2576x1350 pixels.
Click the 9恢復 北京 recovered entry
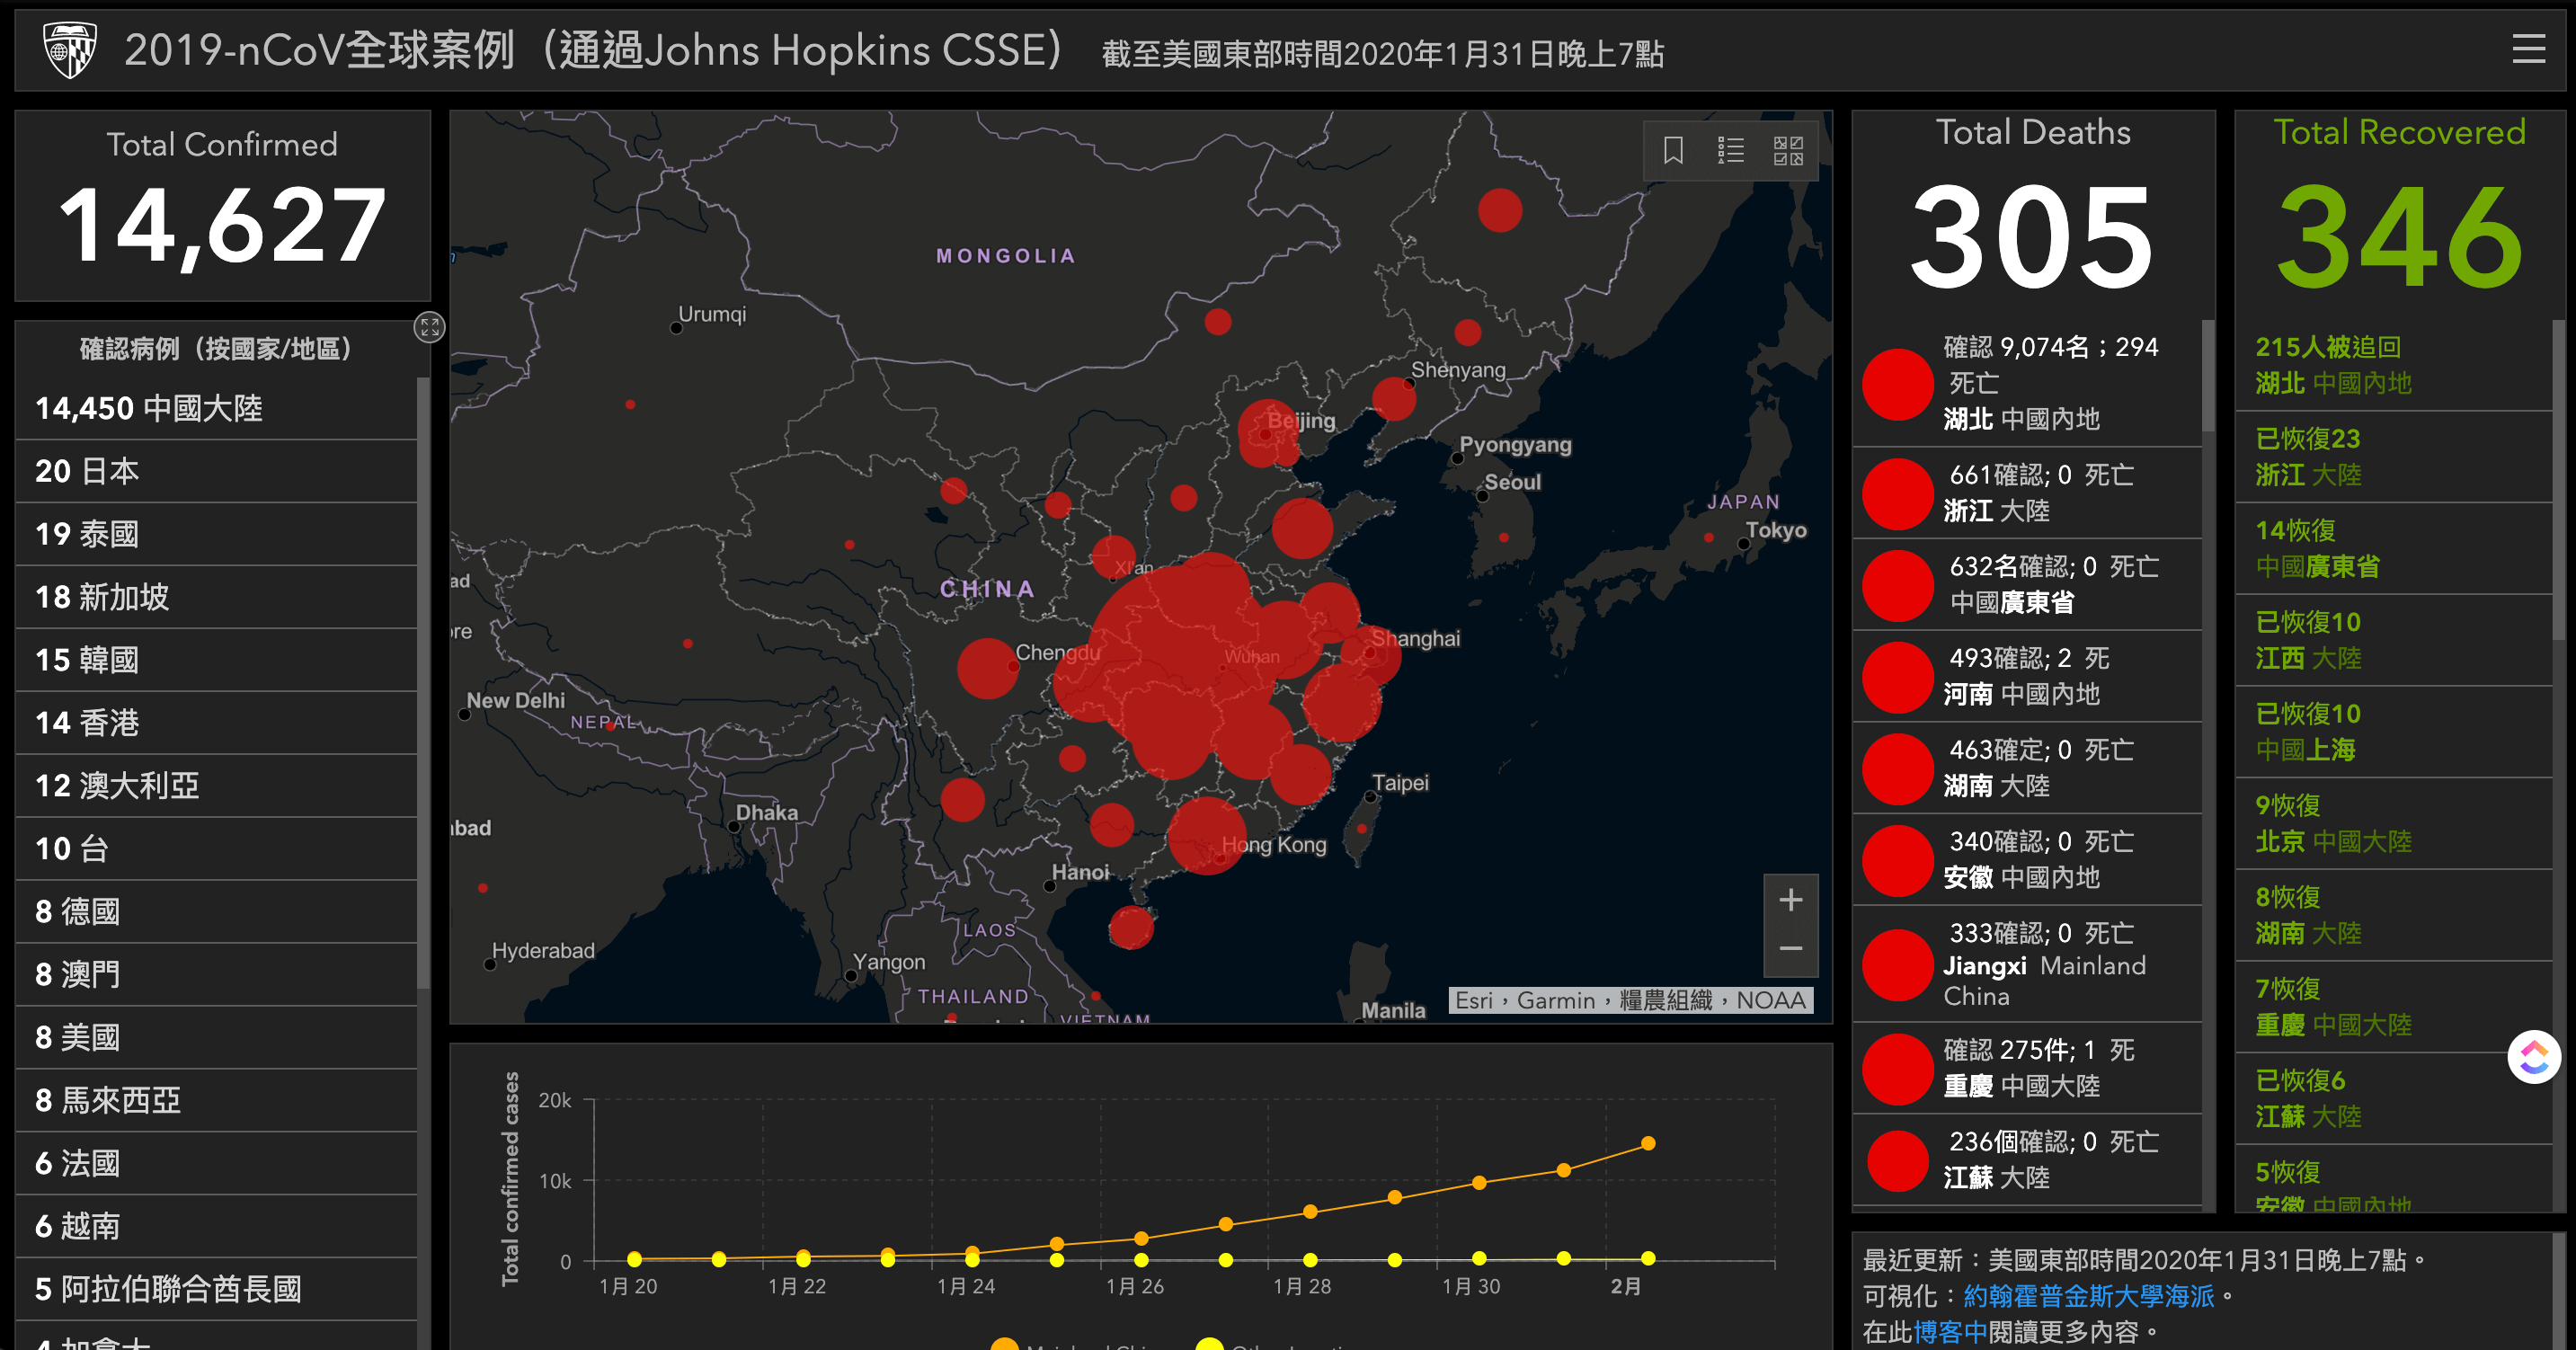pos(2394,824)
